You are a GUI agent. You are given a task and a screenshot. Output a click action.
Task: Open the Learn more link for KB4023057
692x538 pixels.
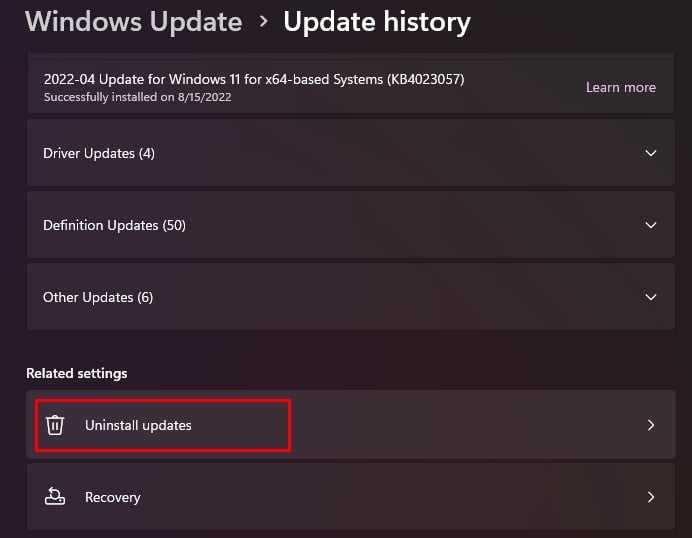tap(620, 87)
